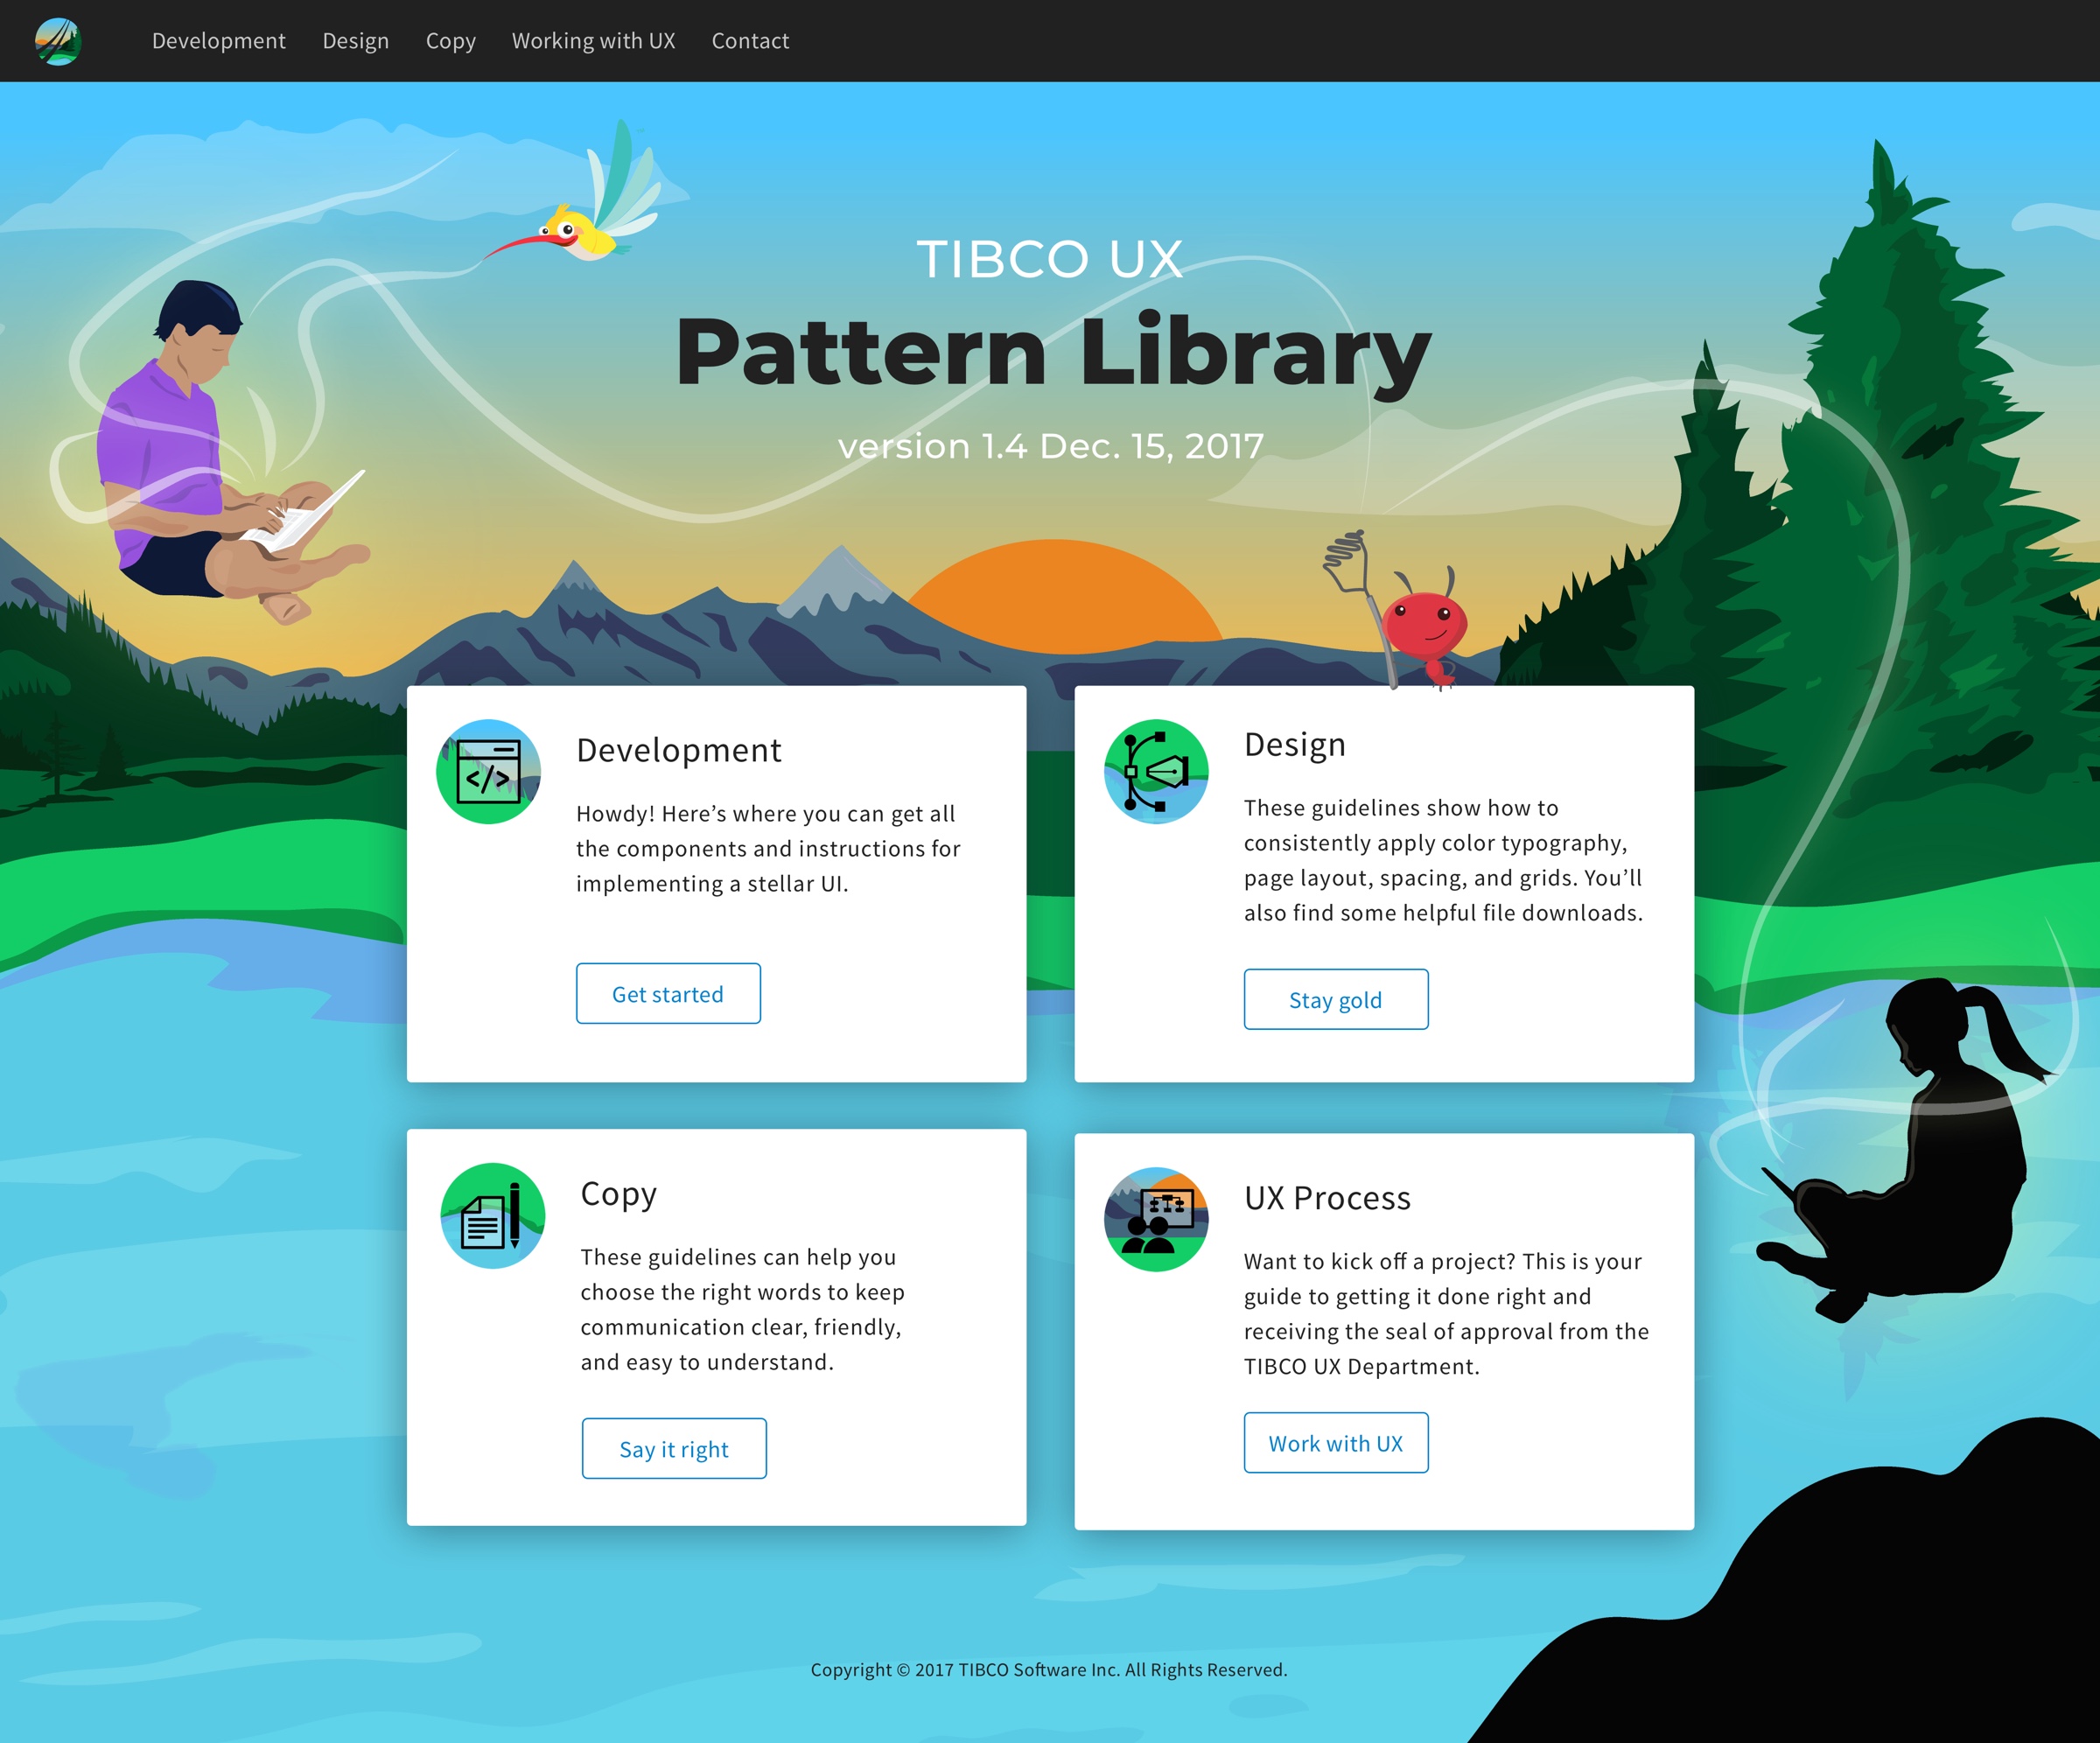Open the Contact nav item
2100x1743 pixels.
(x=750, y=41)
